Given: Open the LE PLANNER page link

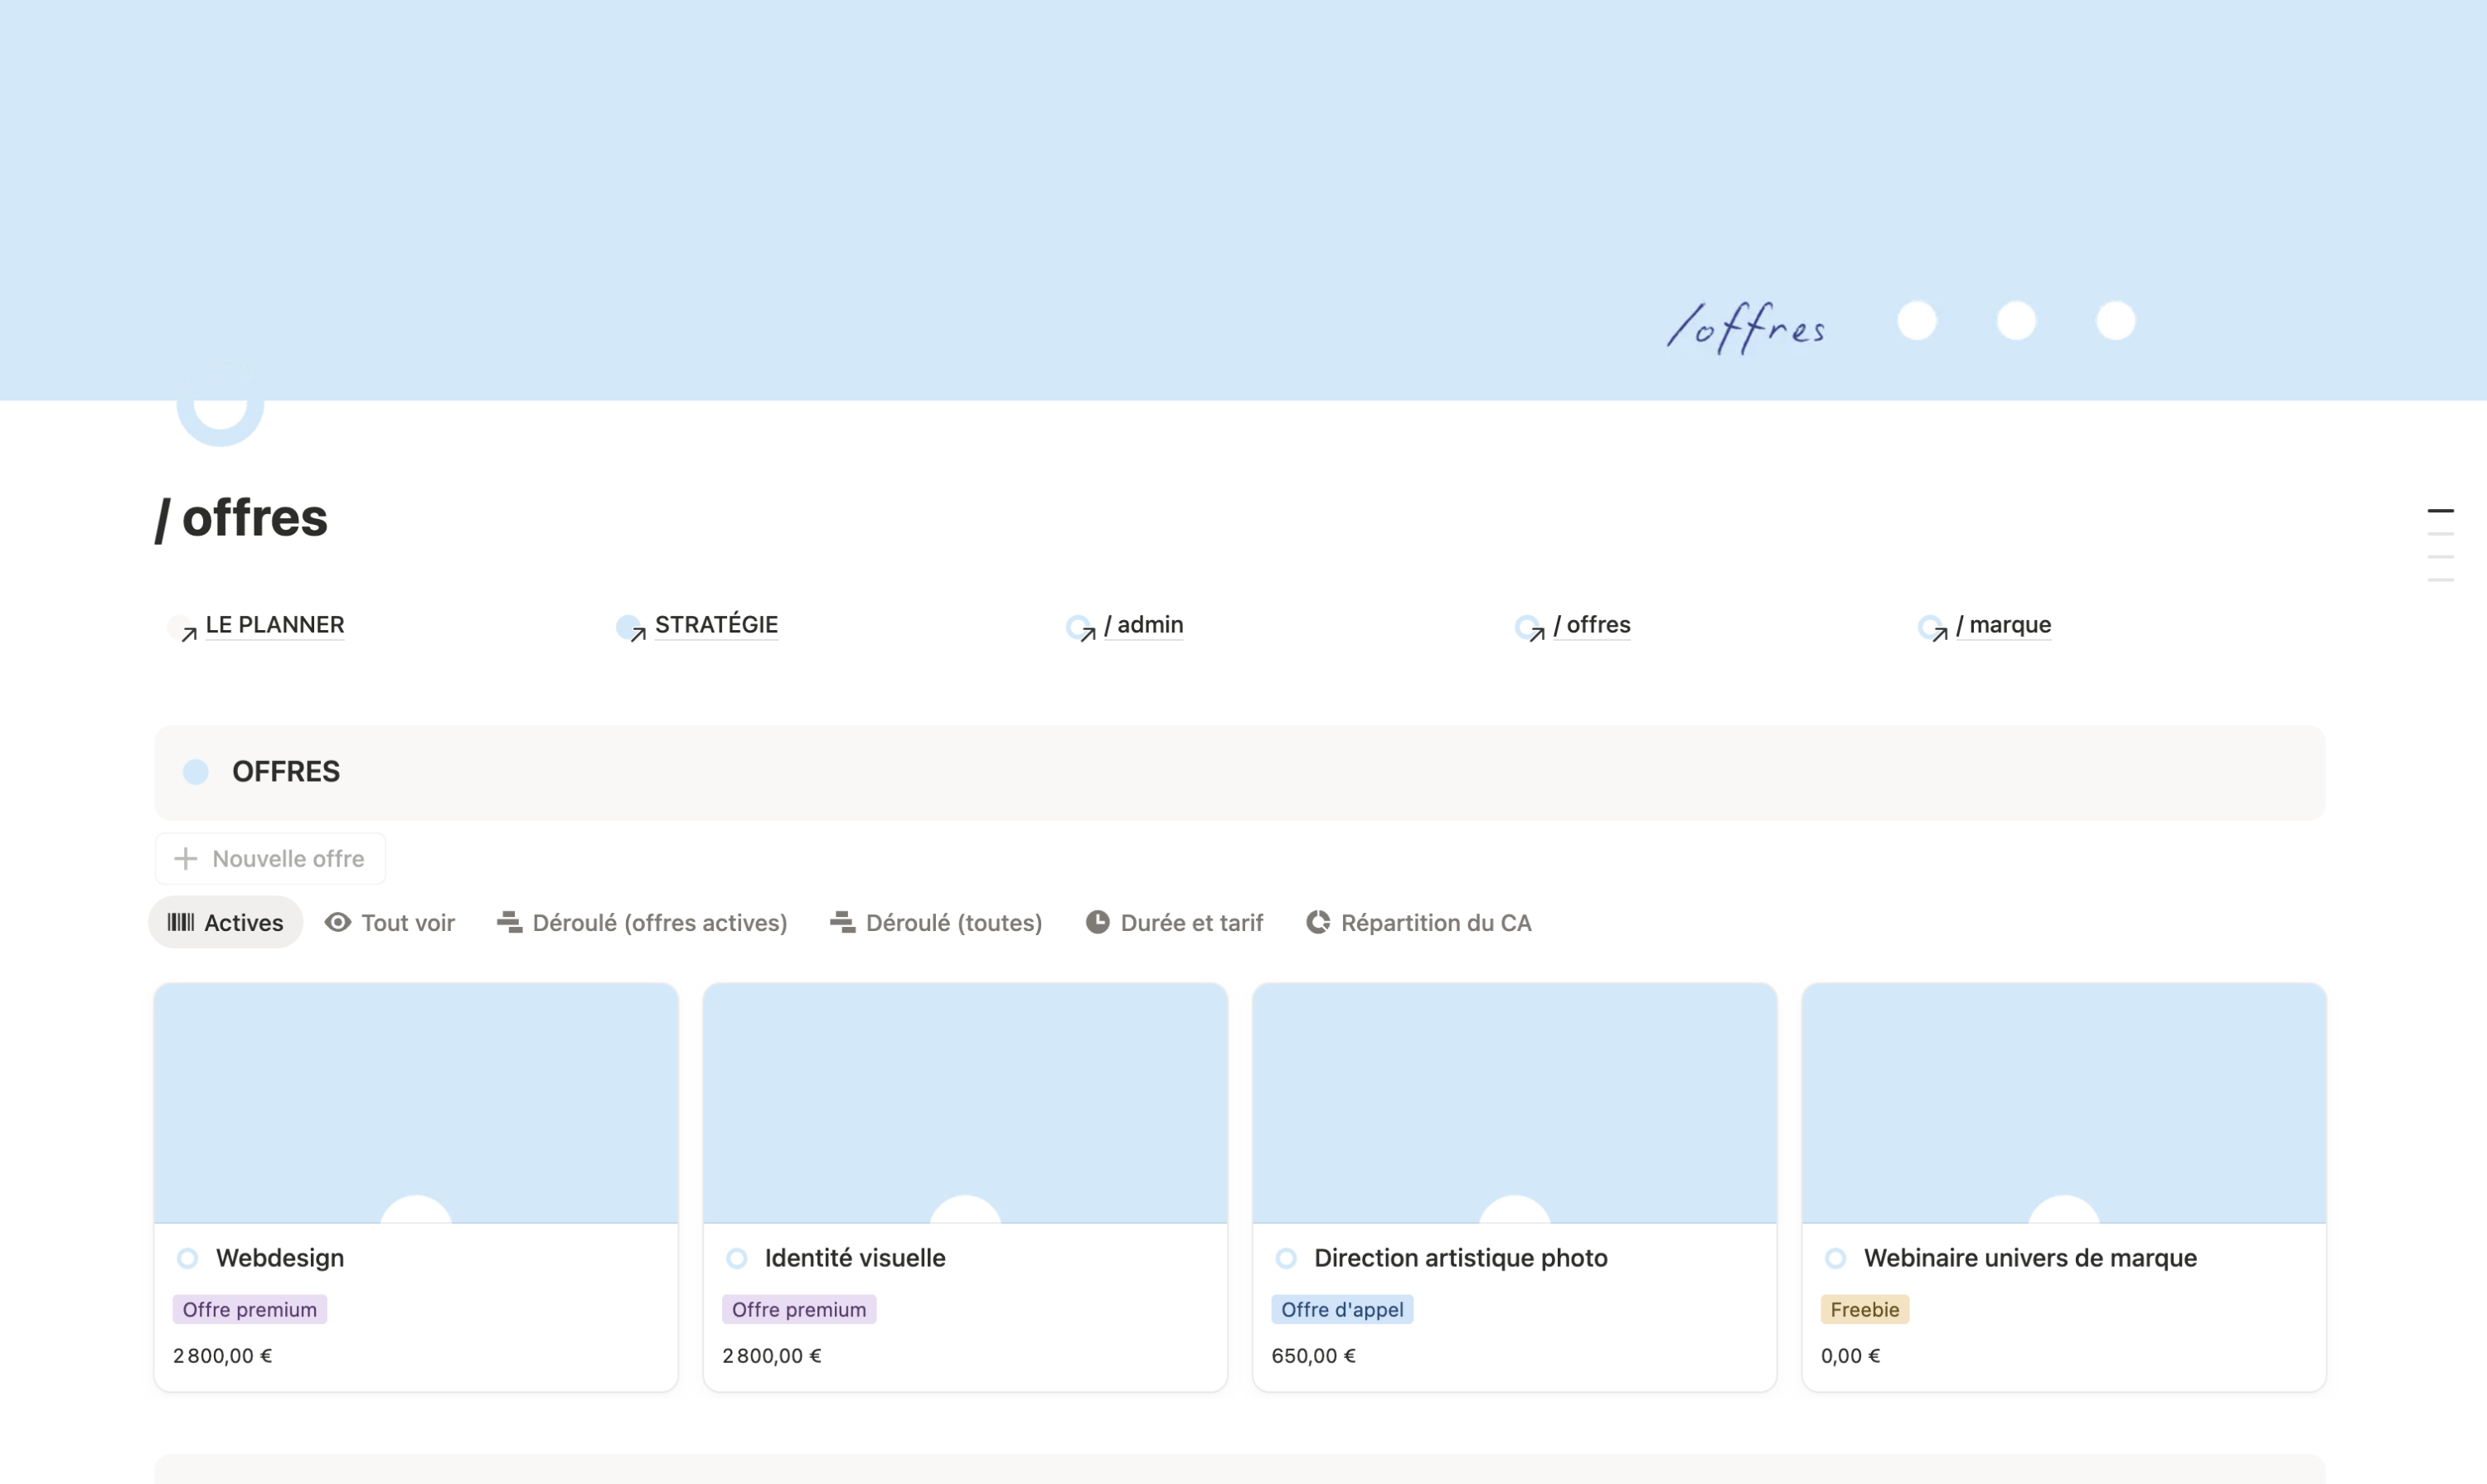Looking at the screenshot, I should 274,625.
